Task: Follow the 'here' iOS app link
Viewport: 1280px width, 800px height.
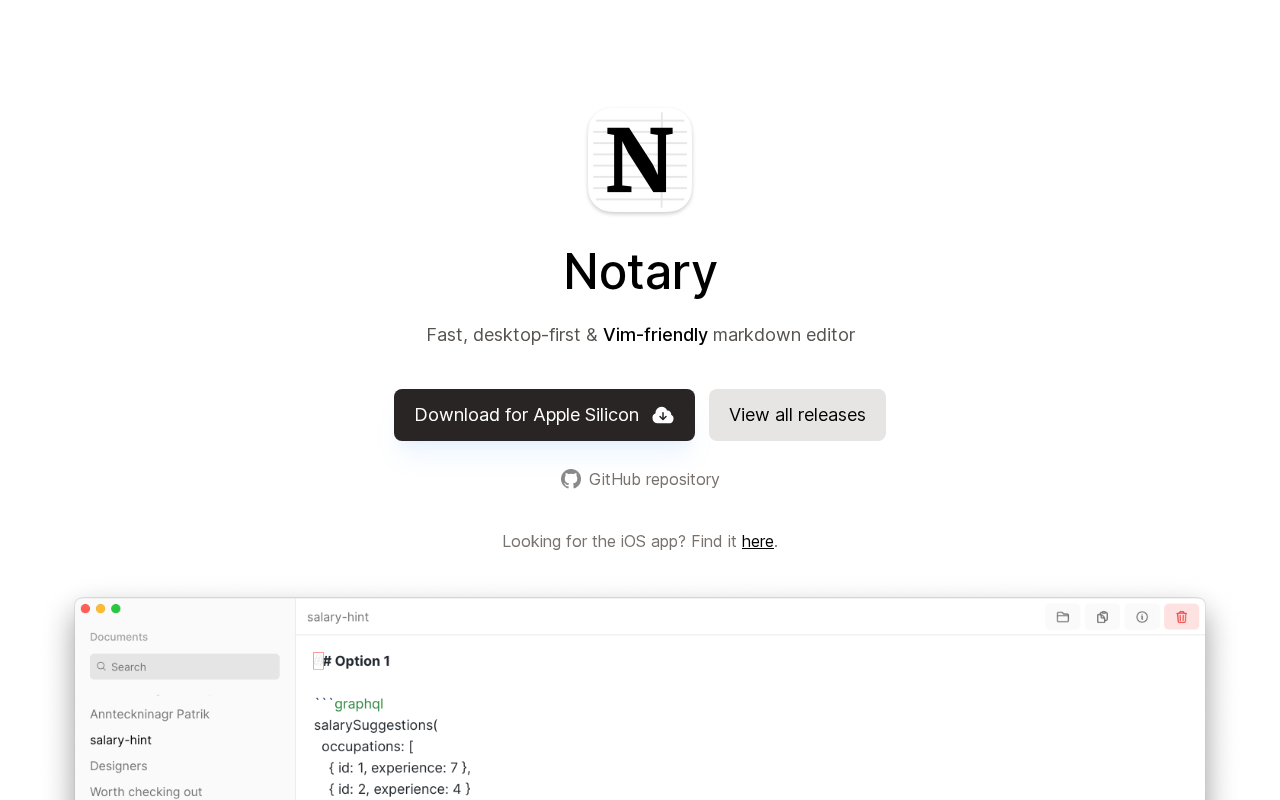Action: point(757,541)
